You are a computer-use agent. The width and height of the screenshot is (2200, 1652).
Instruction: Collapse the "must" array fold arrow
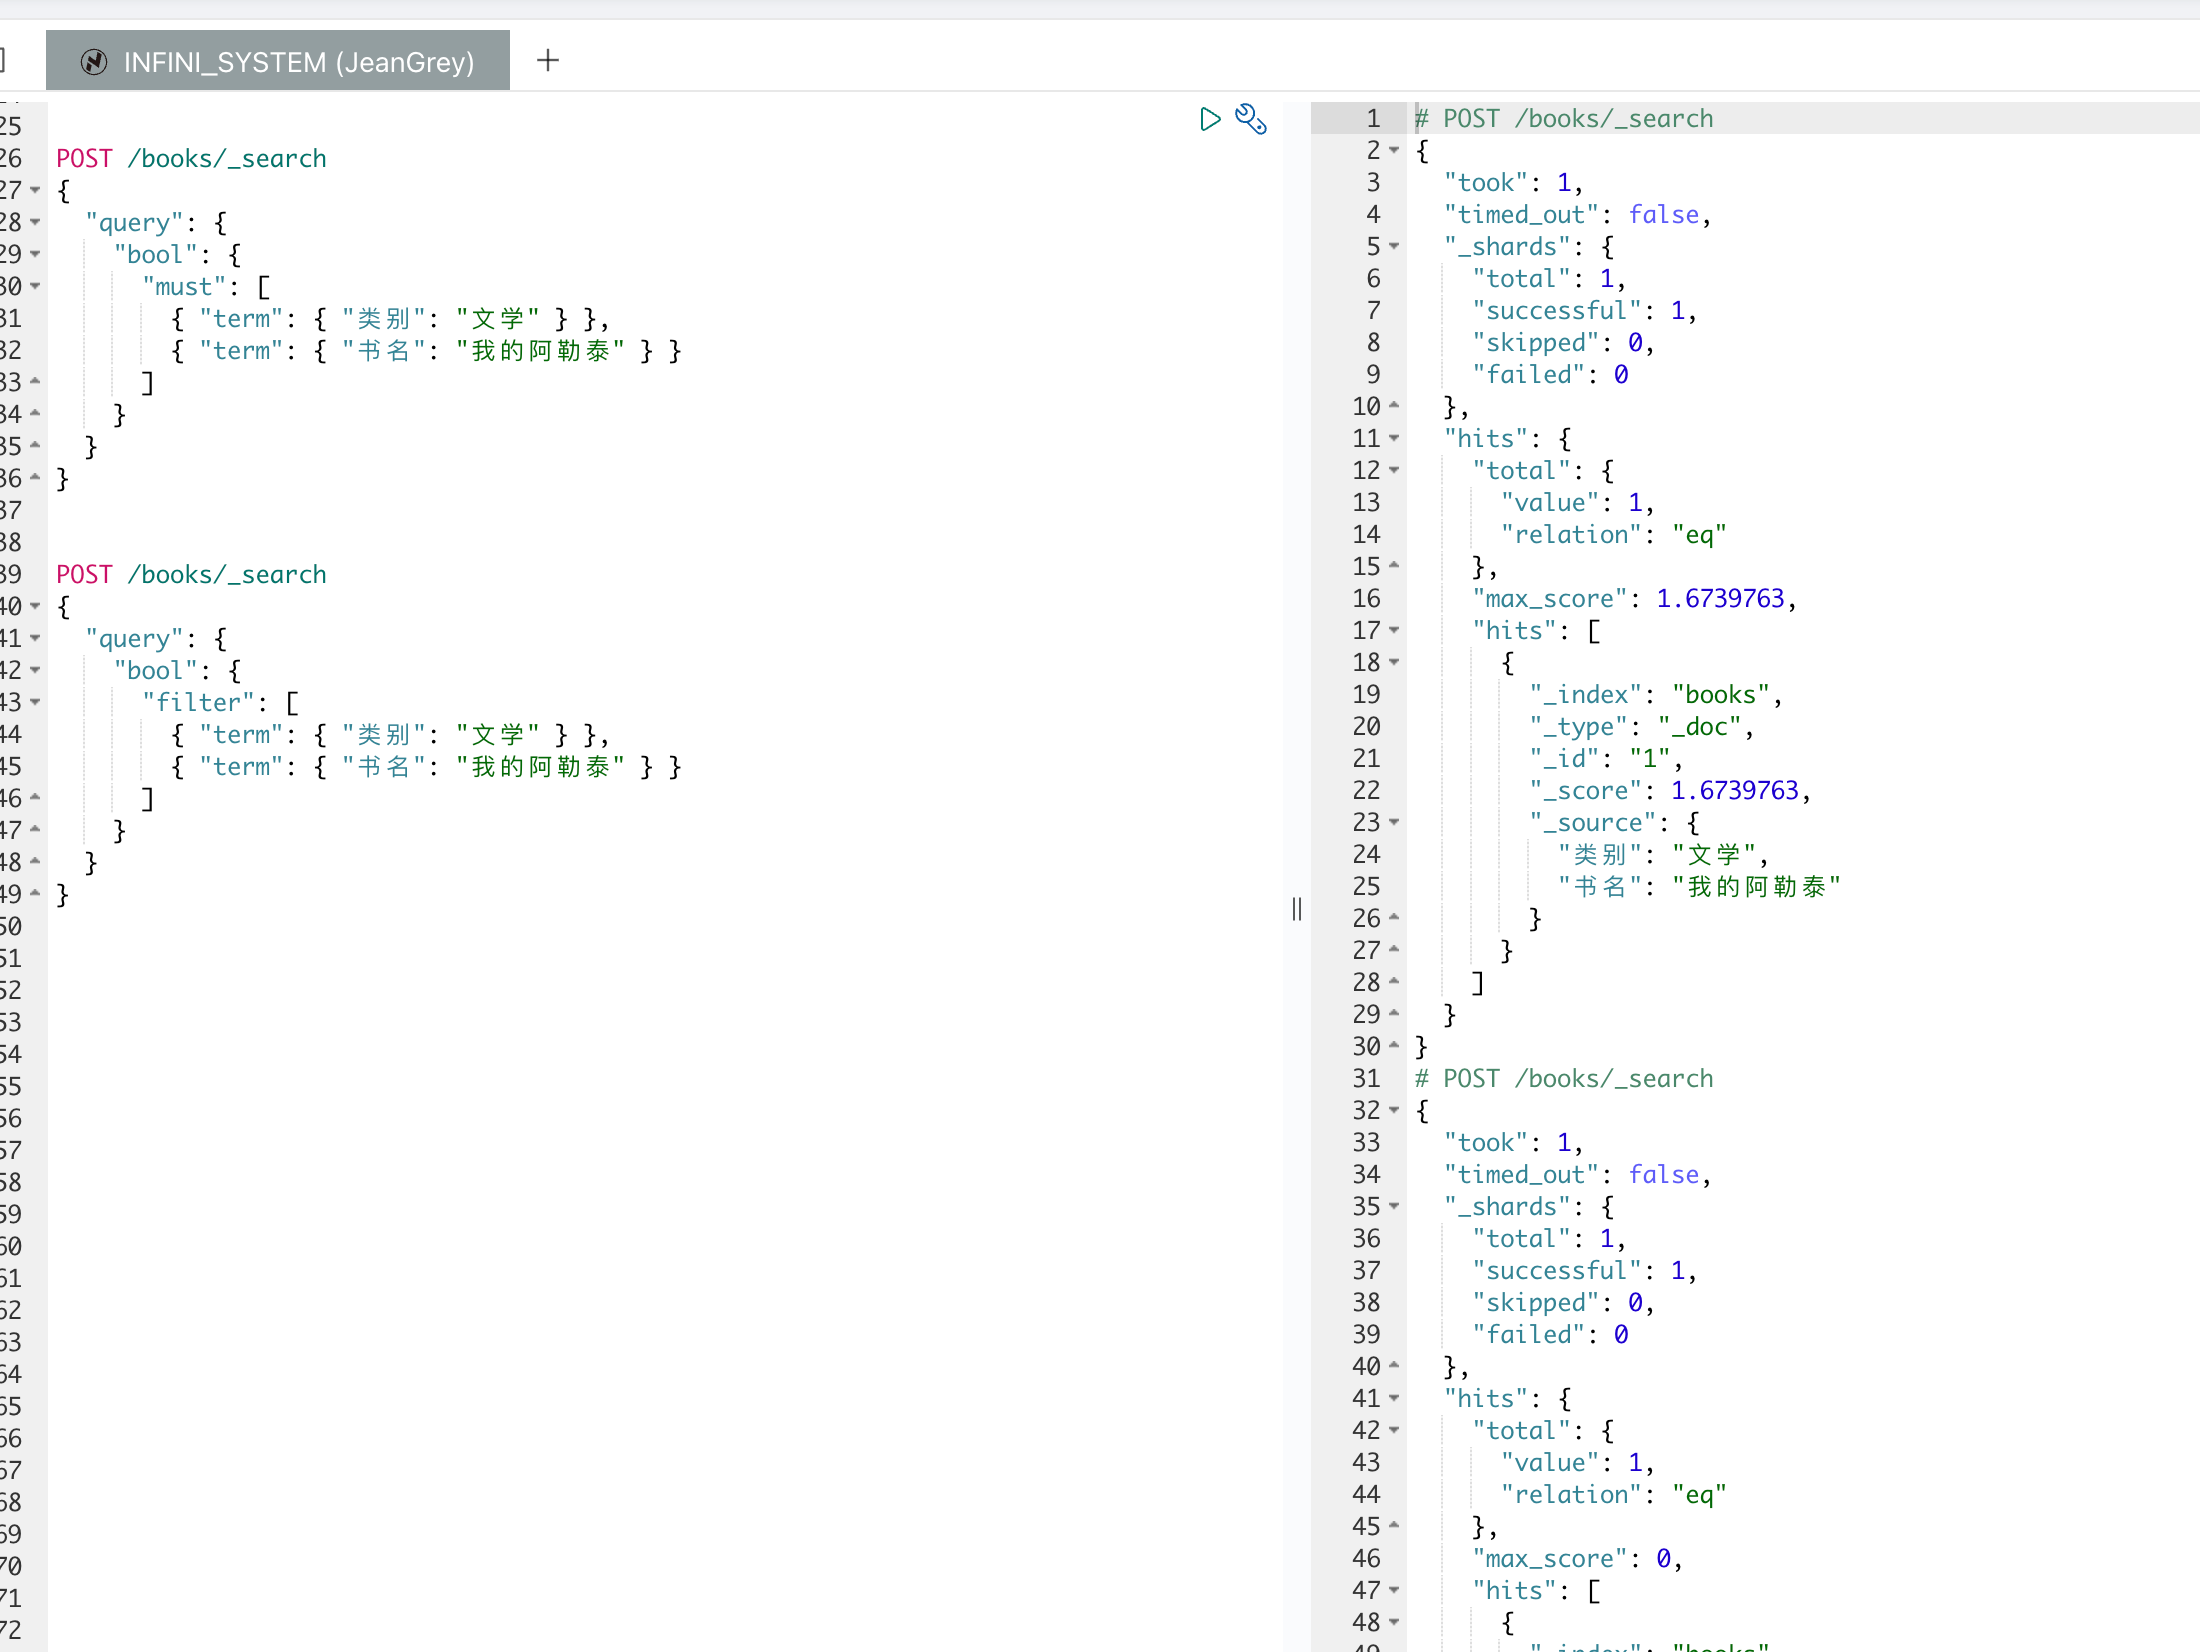(x=36, y=287)
